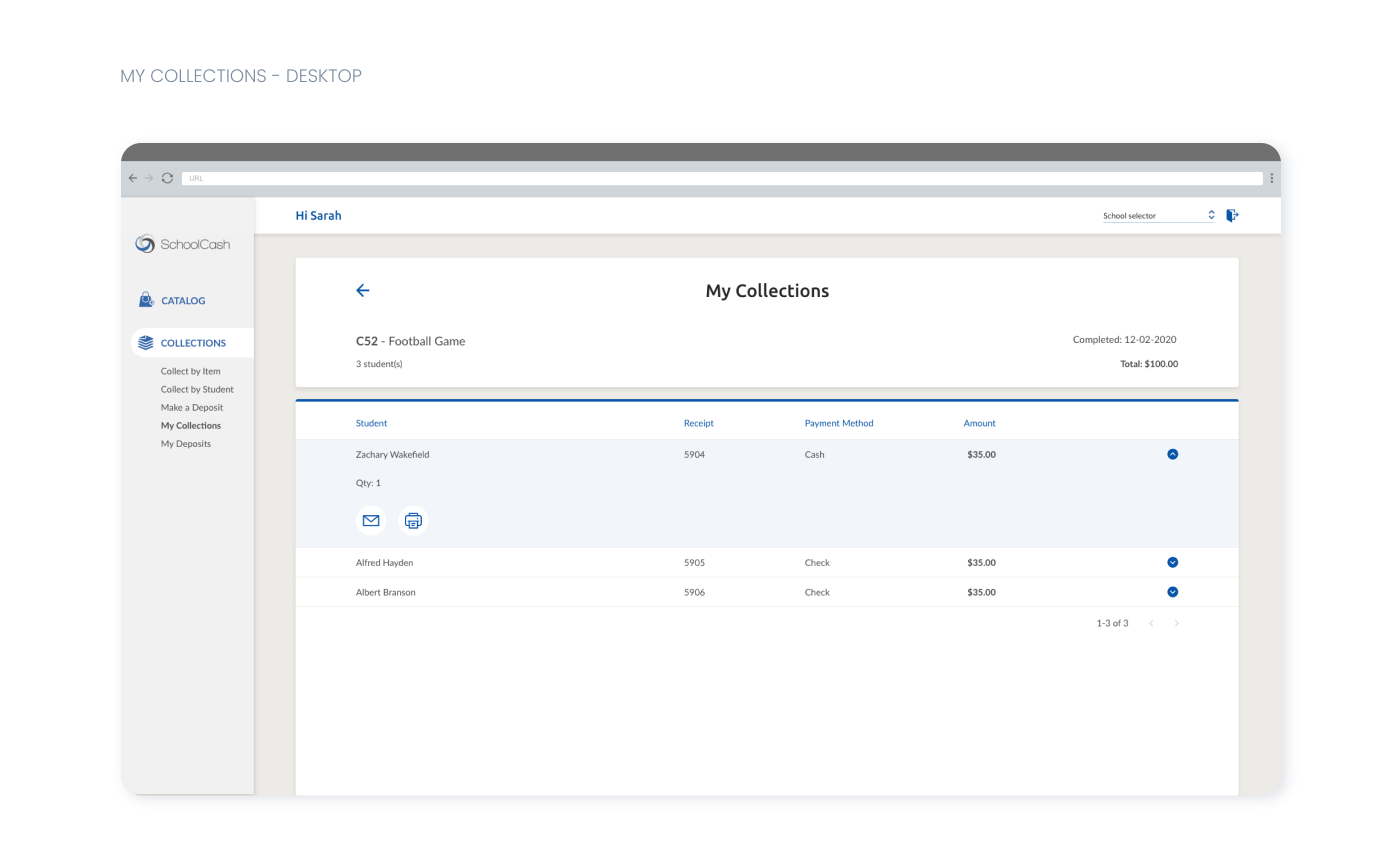Click receipt number 5905
Viewport: 1388px width, 866px height.
(695, 562)
